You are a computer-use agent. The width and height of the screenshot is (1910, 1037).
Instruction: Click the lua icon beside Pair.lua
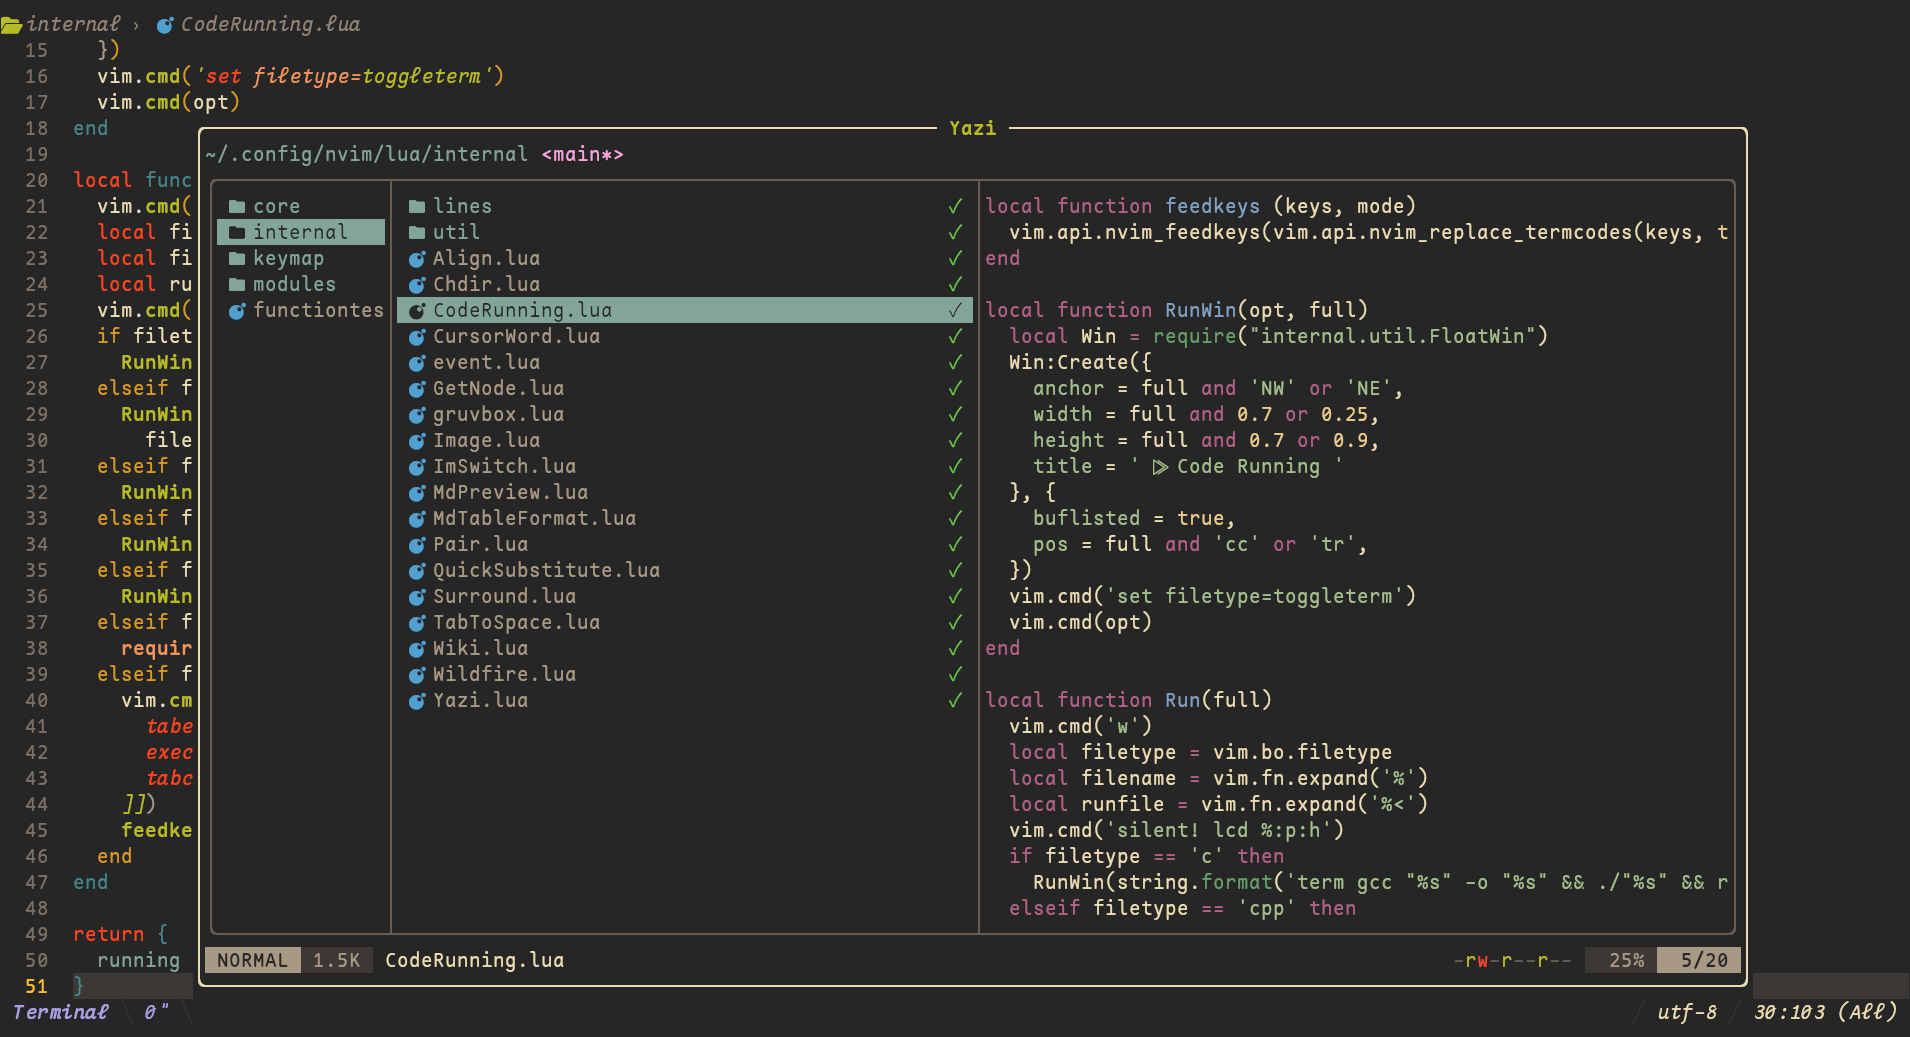[x=417, y=545]
